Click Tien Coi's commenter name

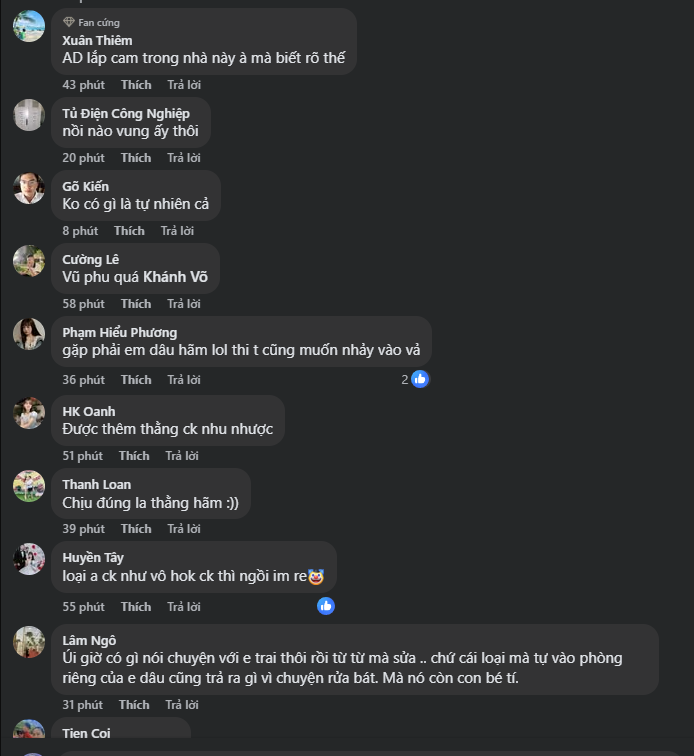pos(87,733)
